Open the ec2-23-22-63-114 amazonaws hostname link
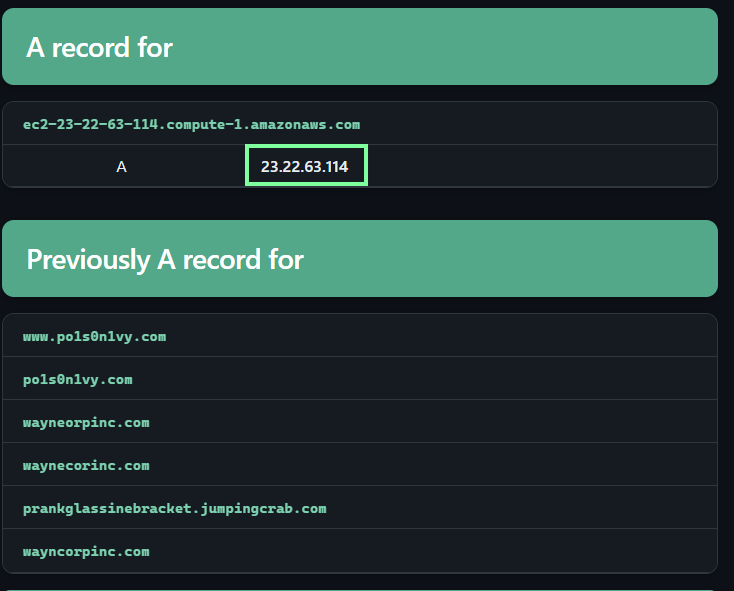The height and width of the screenshot is (591, 734). click(x=191, y=124)
